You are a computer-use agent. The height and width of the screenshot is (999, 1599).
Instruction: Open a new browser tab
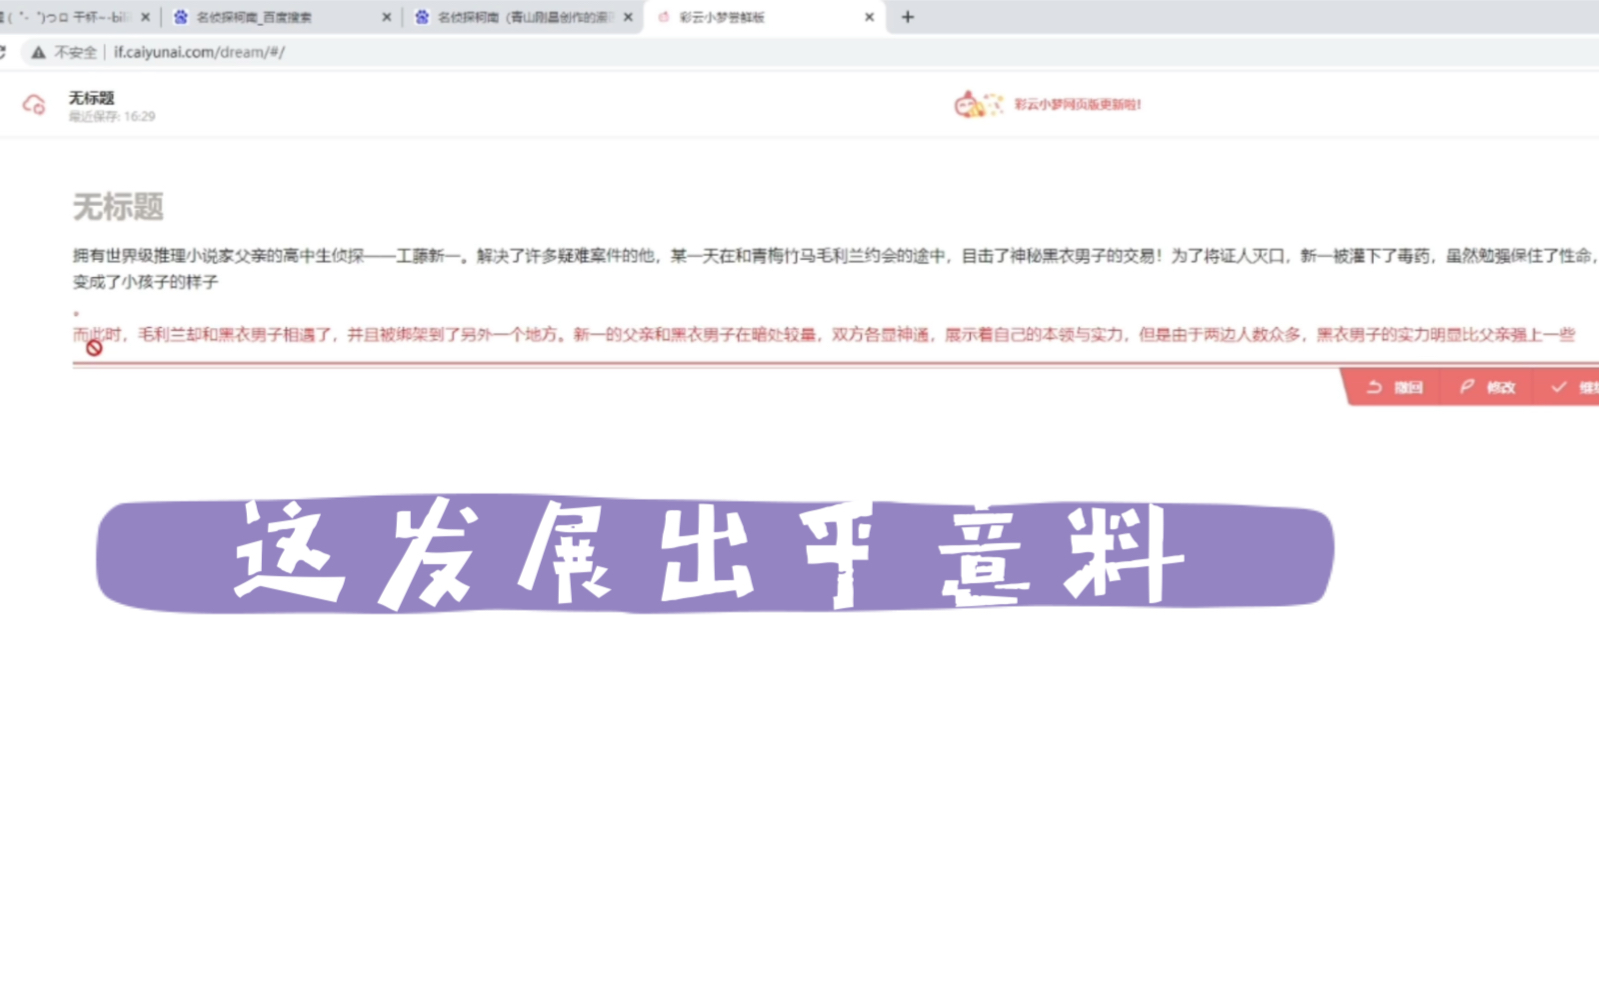tap(907, 17)
